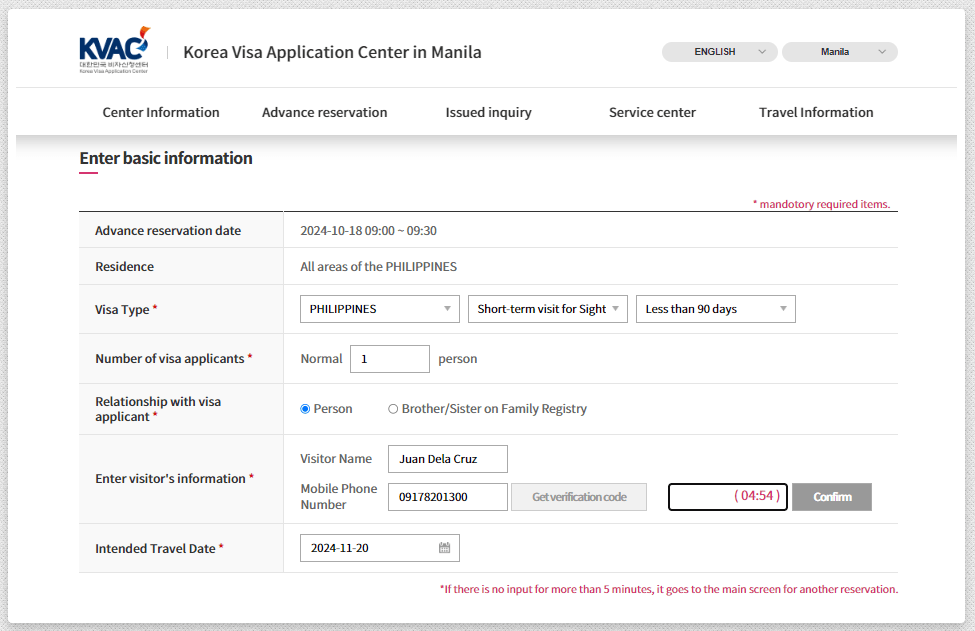Screen dimensions: 975x631
Task: Select the Person radio button
Action: tap(306, 409)
